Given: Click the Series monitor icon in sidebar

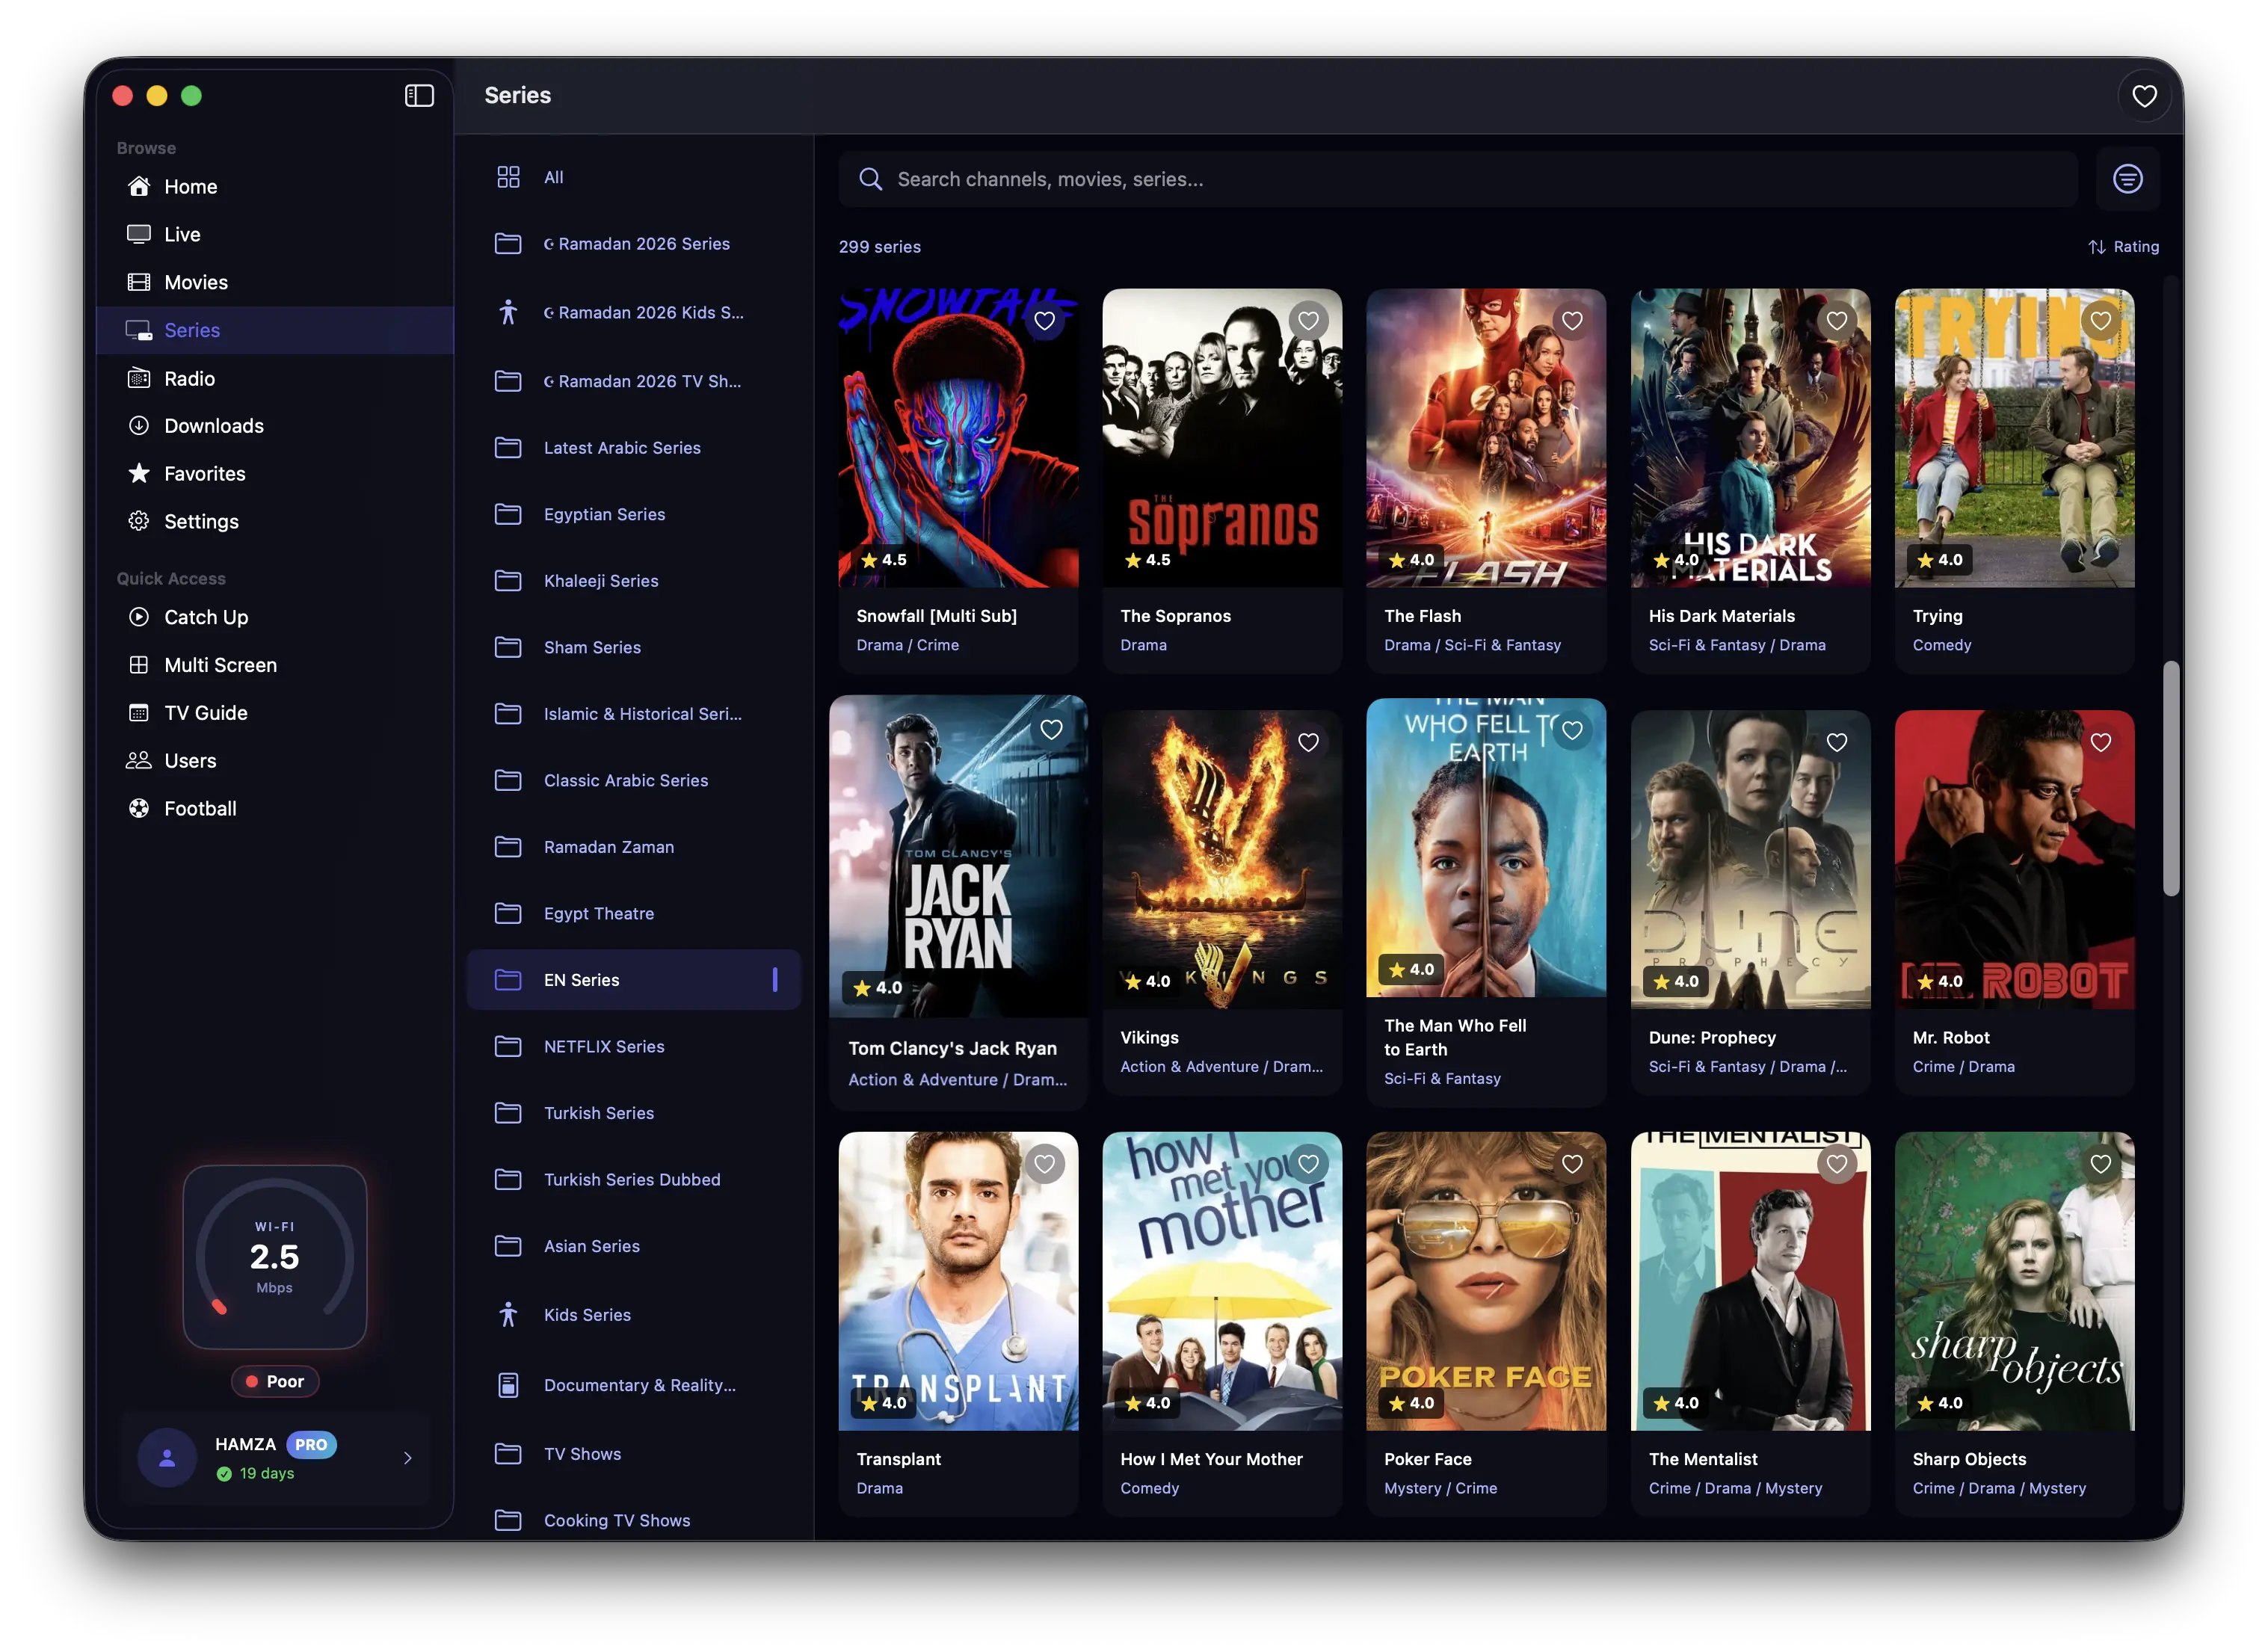Looking at the screenshot, I should tap(139, 330).
